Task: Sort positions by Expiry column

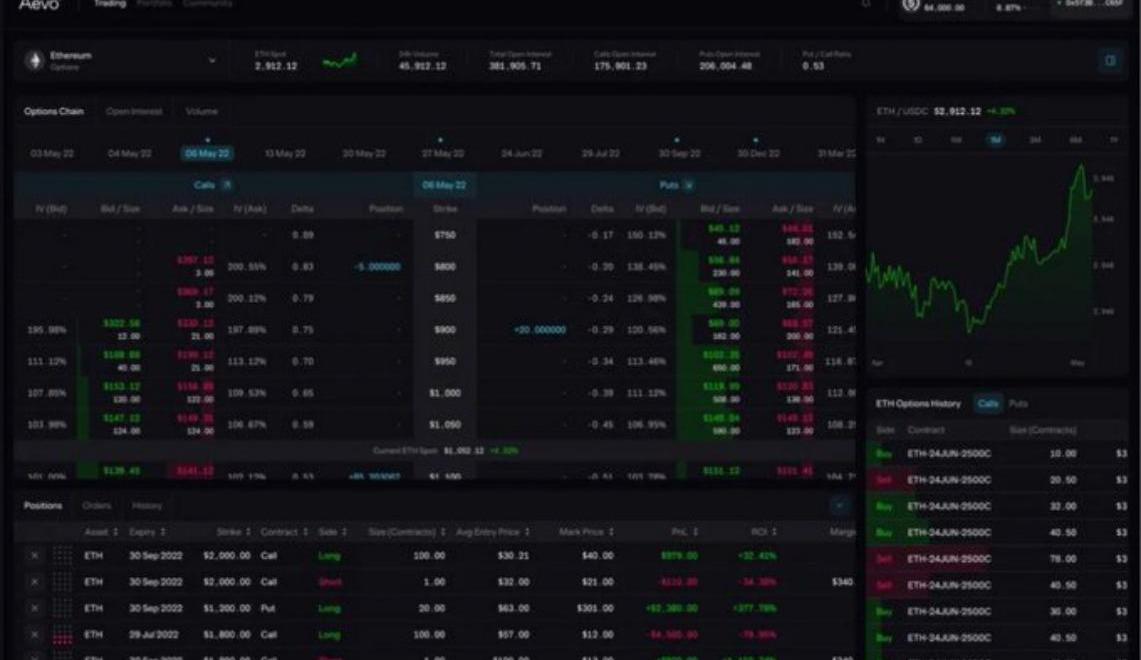Action: tap(148, 532)
